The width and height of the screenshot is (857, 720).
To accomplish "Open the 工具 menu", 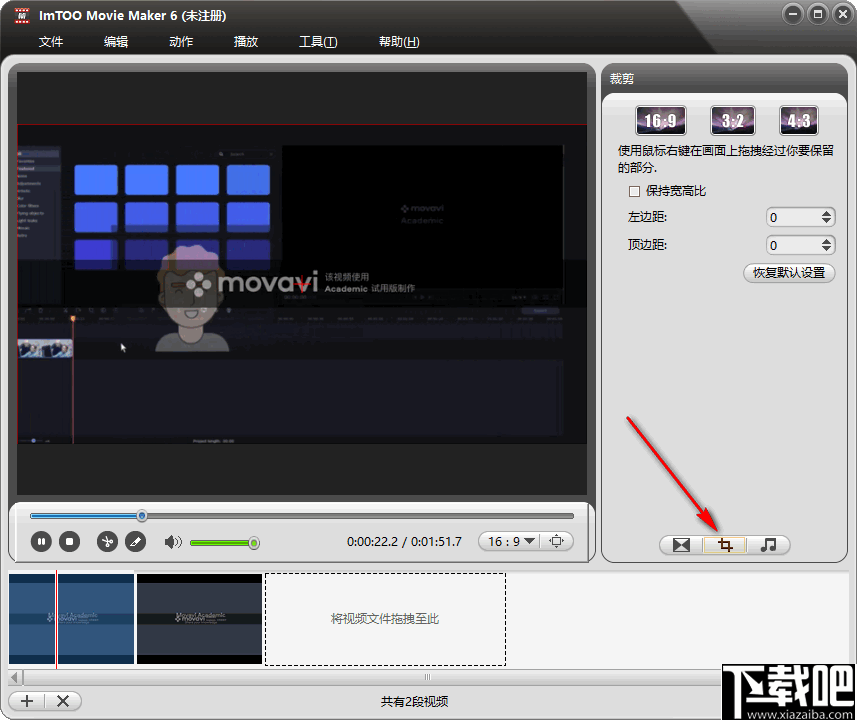I will pos(317,42).
